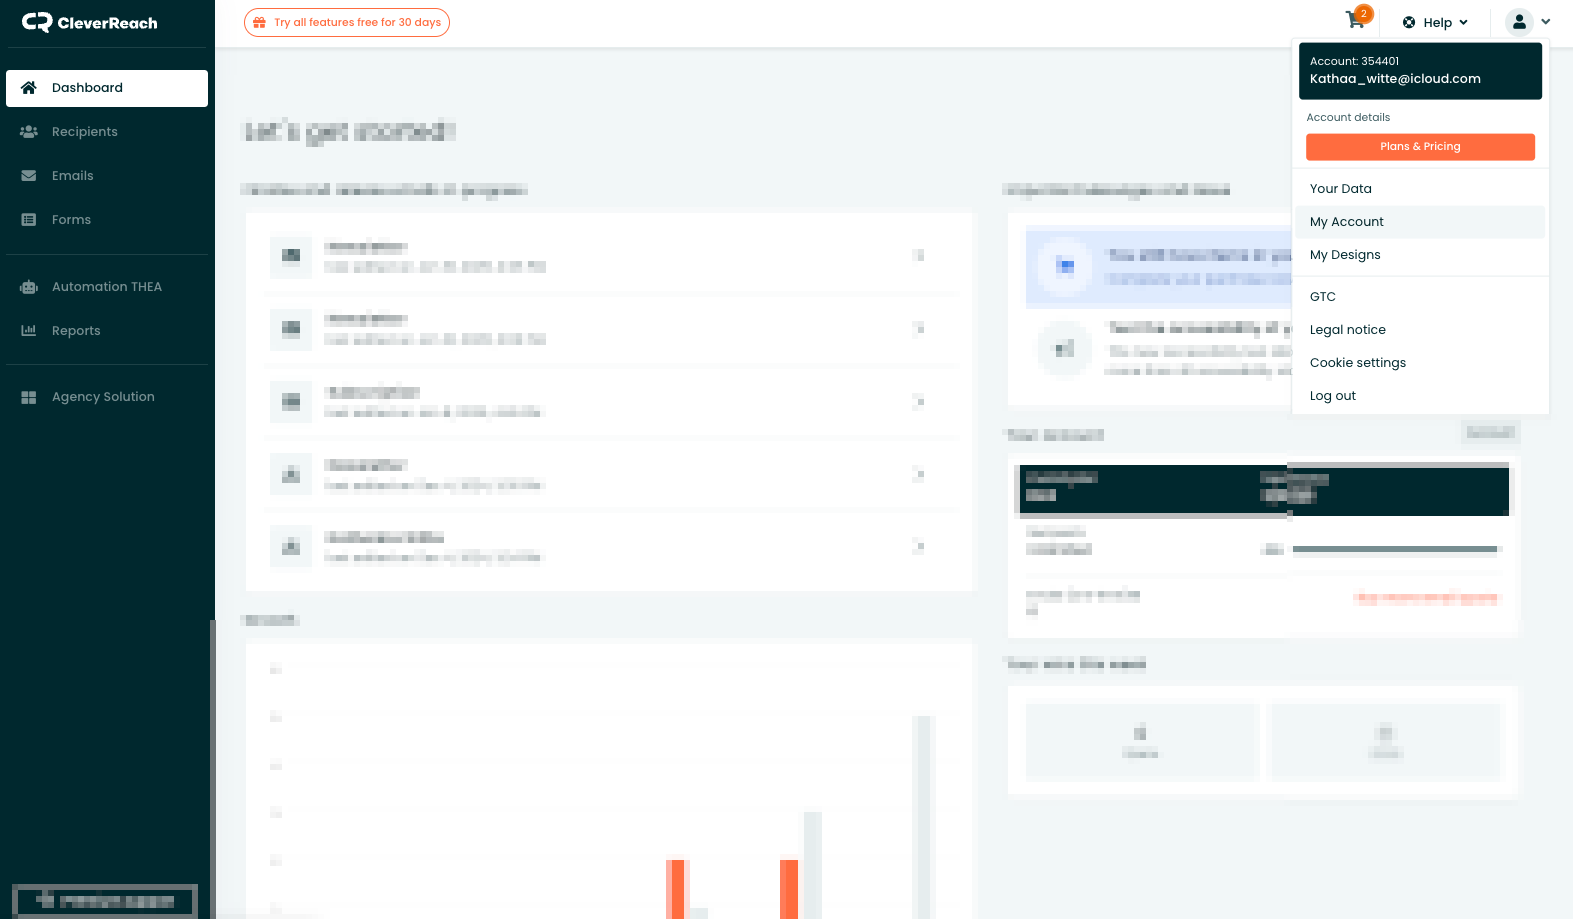The image size is (1573, 919).
Task: Select the Forms list icon
Action: (x=29, y=220)
